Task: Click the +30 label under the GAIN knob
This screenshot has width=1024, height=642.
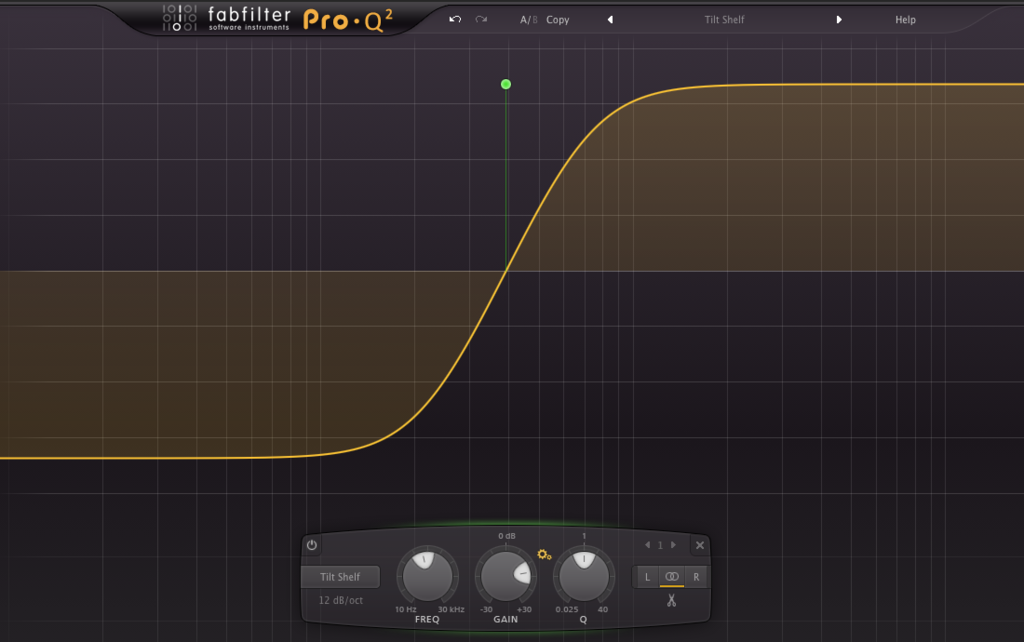Action: pos(524,609)
